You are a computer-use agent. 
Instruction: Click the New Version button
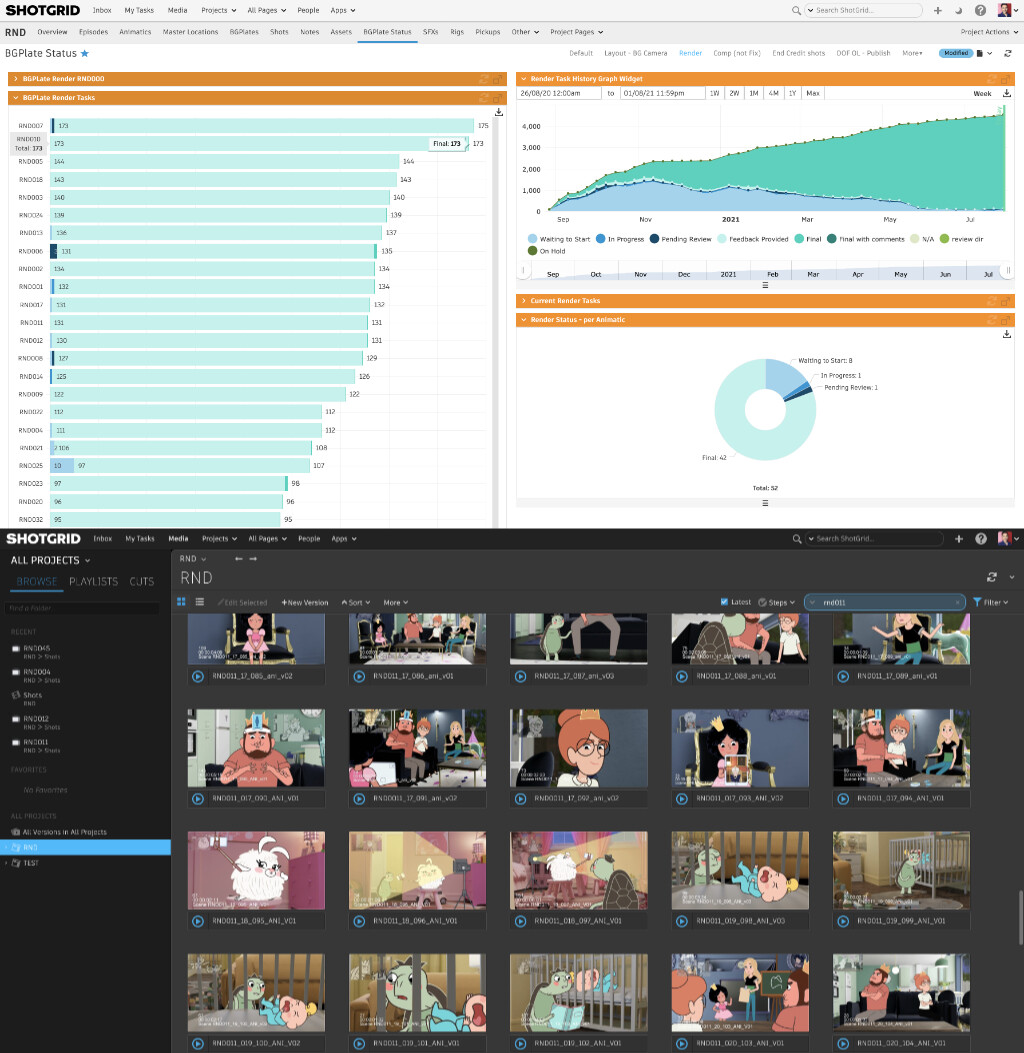coord(304,602)
